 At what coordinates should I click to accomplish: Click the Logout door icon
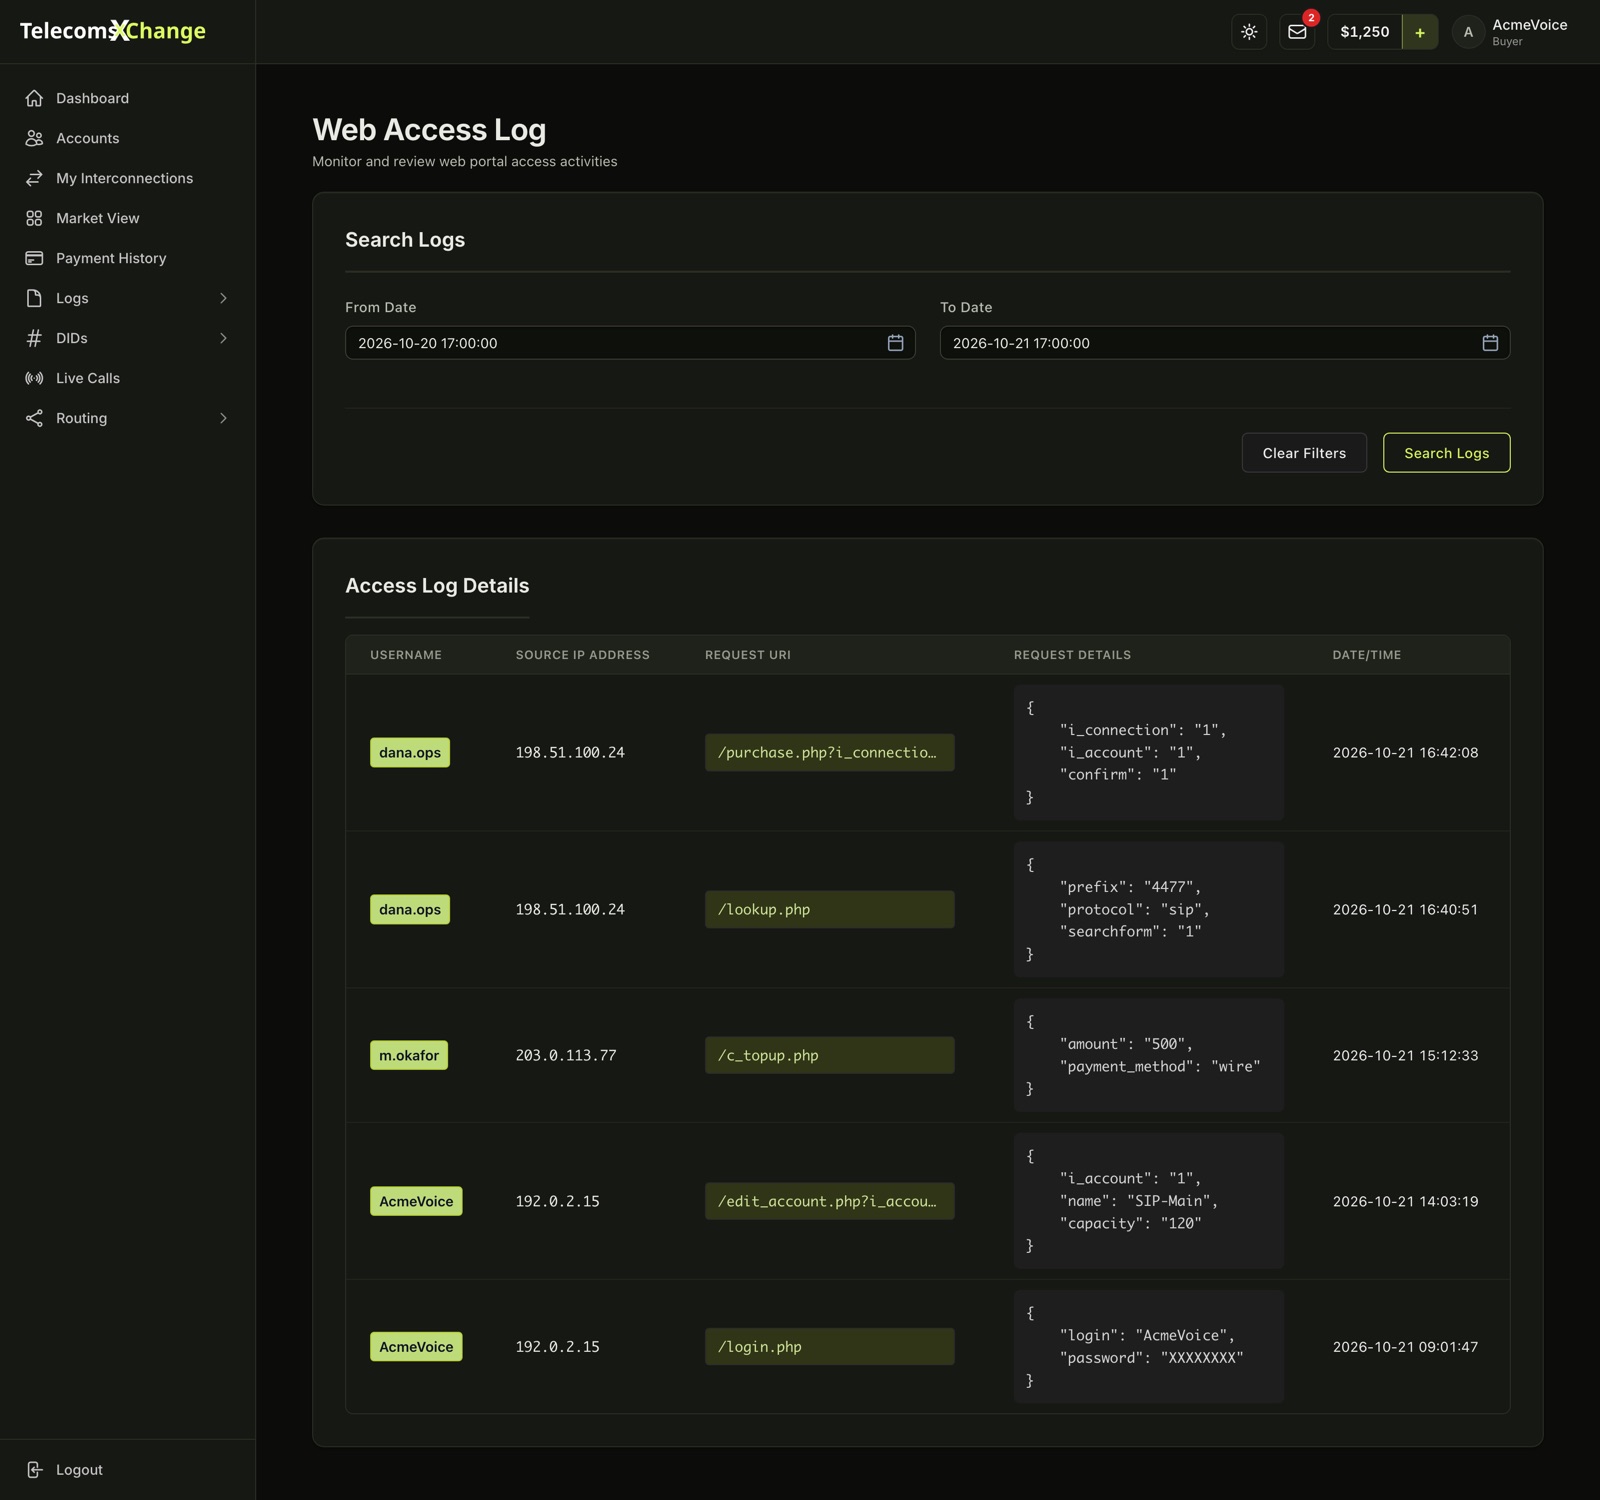(34, 1470)
